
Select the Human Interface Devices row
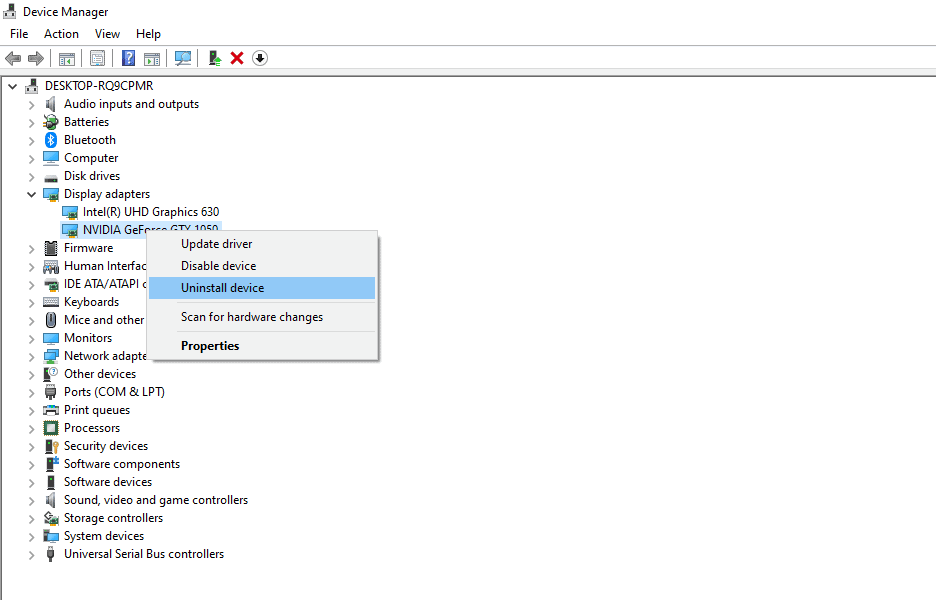[105, 266]
